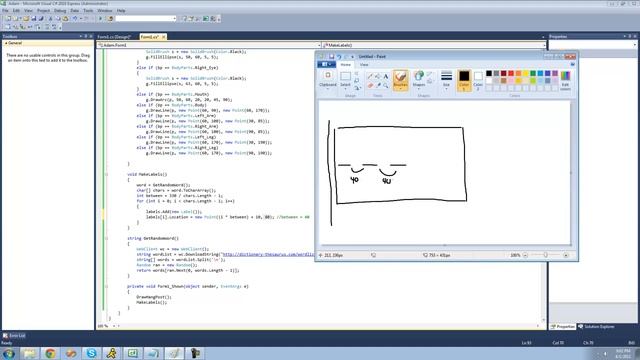
Task: Open the Find combo box in toolbar
Action: coord(146,18)
